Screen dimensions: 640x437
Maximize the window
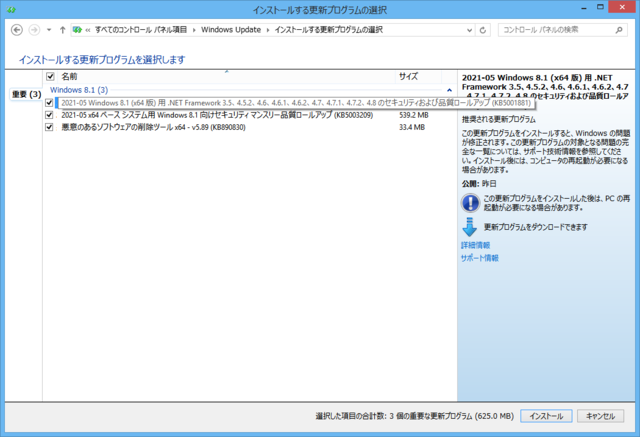pyautogui.click(x=600, y=7)
